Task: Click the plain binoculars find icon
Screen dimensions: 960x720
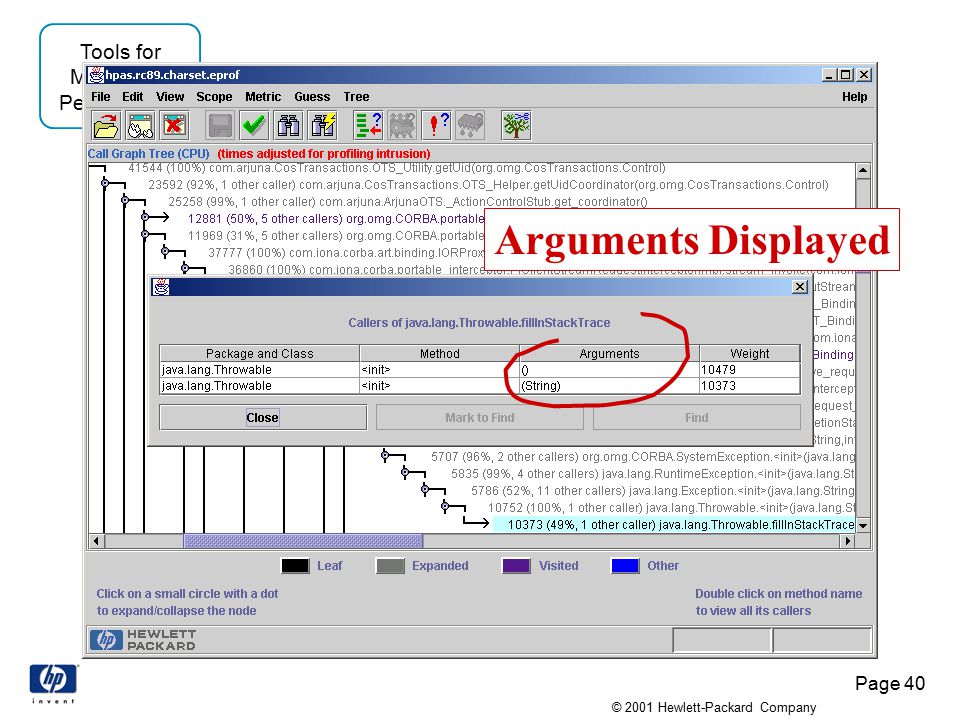Action: pos(288,126)
